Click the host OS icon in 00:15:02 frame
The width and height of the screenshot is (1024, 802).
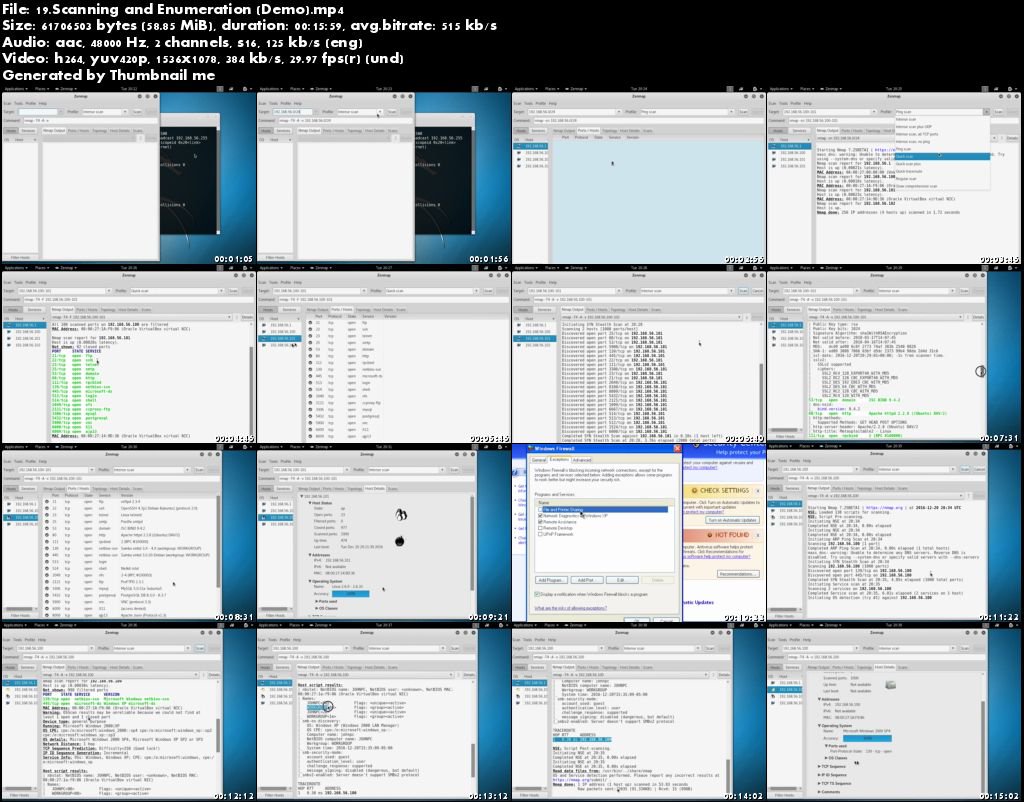point(890,685)
